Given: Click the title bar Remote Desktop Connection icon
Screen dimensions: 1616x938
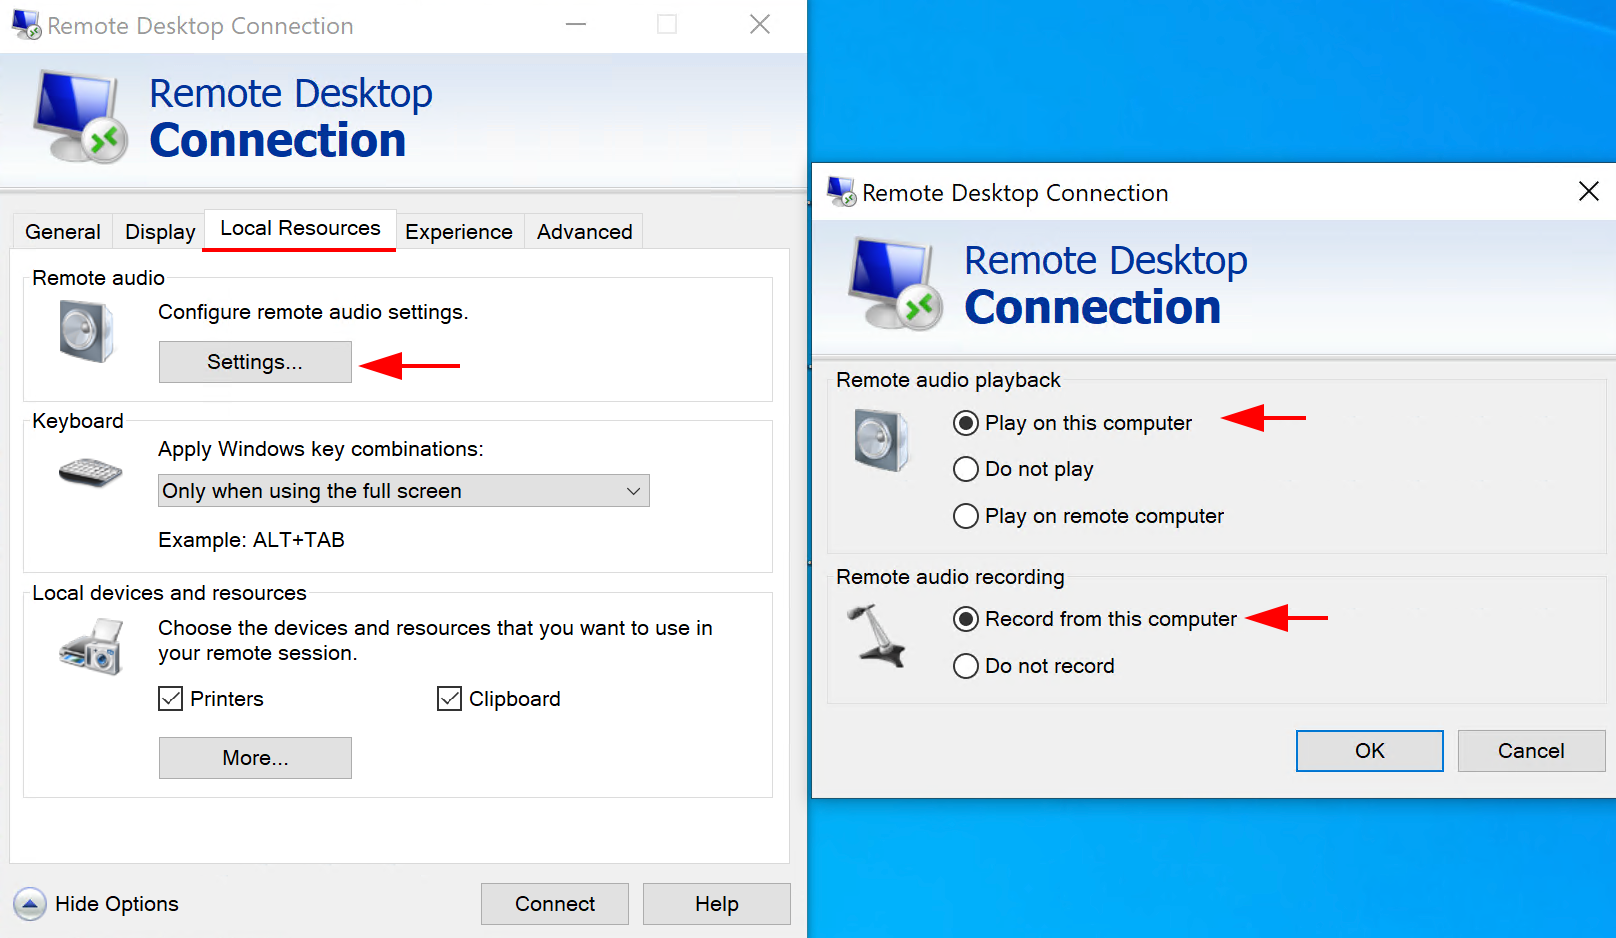Looking at the screenshot, I should (x=24, y=24).
